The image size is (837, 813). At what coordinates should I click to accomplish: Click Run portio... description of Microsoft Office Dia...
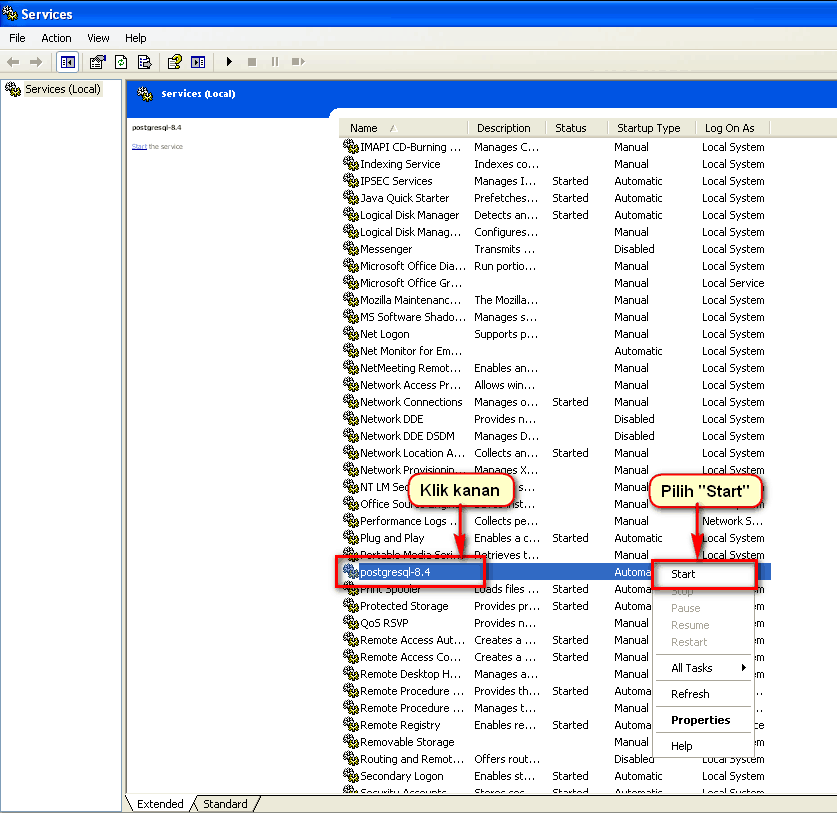tap(504, 266)
